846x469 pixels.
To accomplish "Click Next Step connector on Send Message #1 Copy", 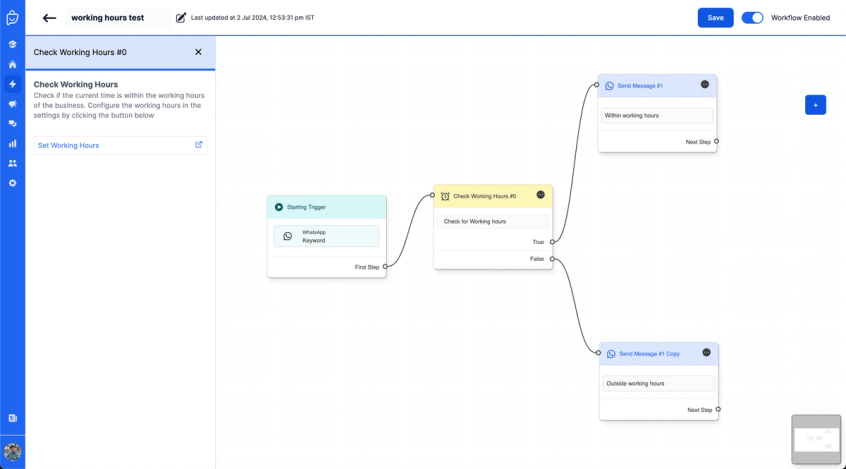I will tap(718, 410).
